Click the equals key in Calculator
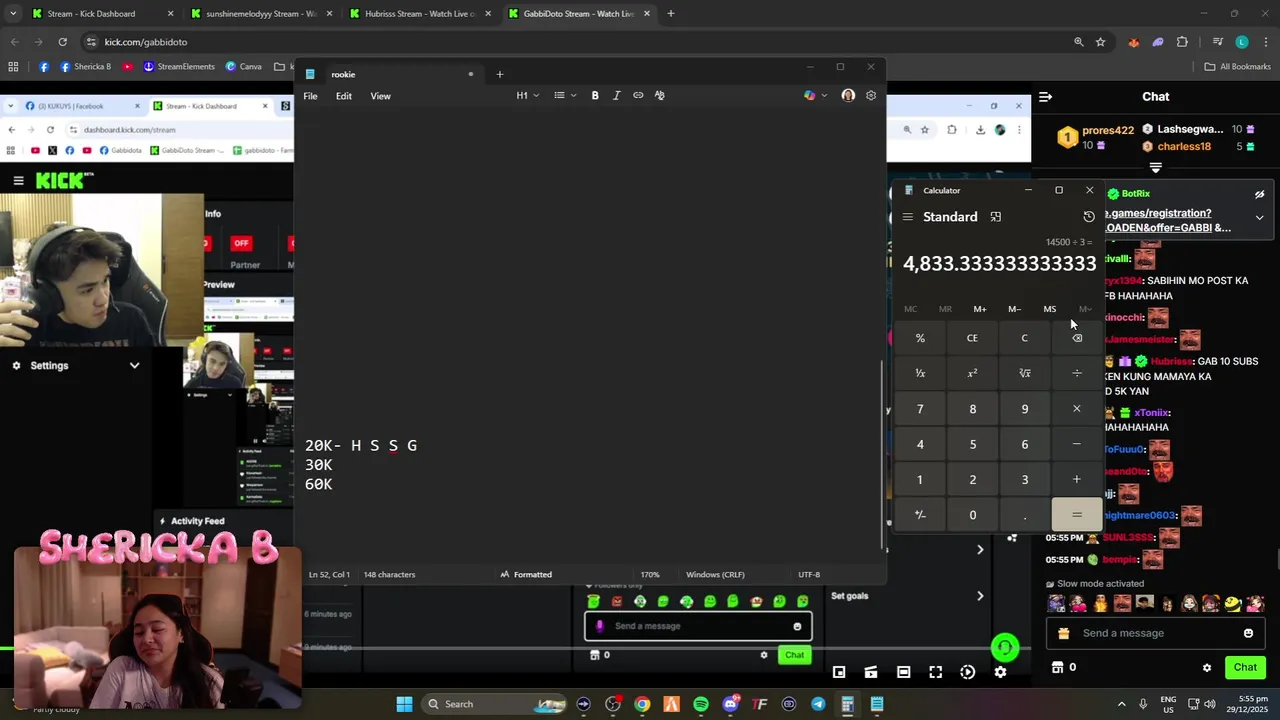Viewport: 1280px width, 720px height. pyautogui.click(x=1077, y=515)
